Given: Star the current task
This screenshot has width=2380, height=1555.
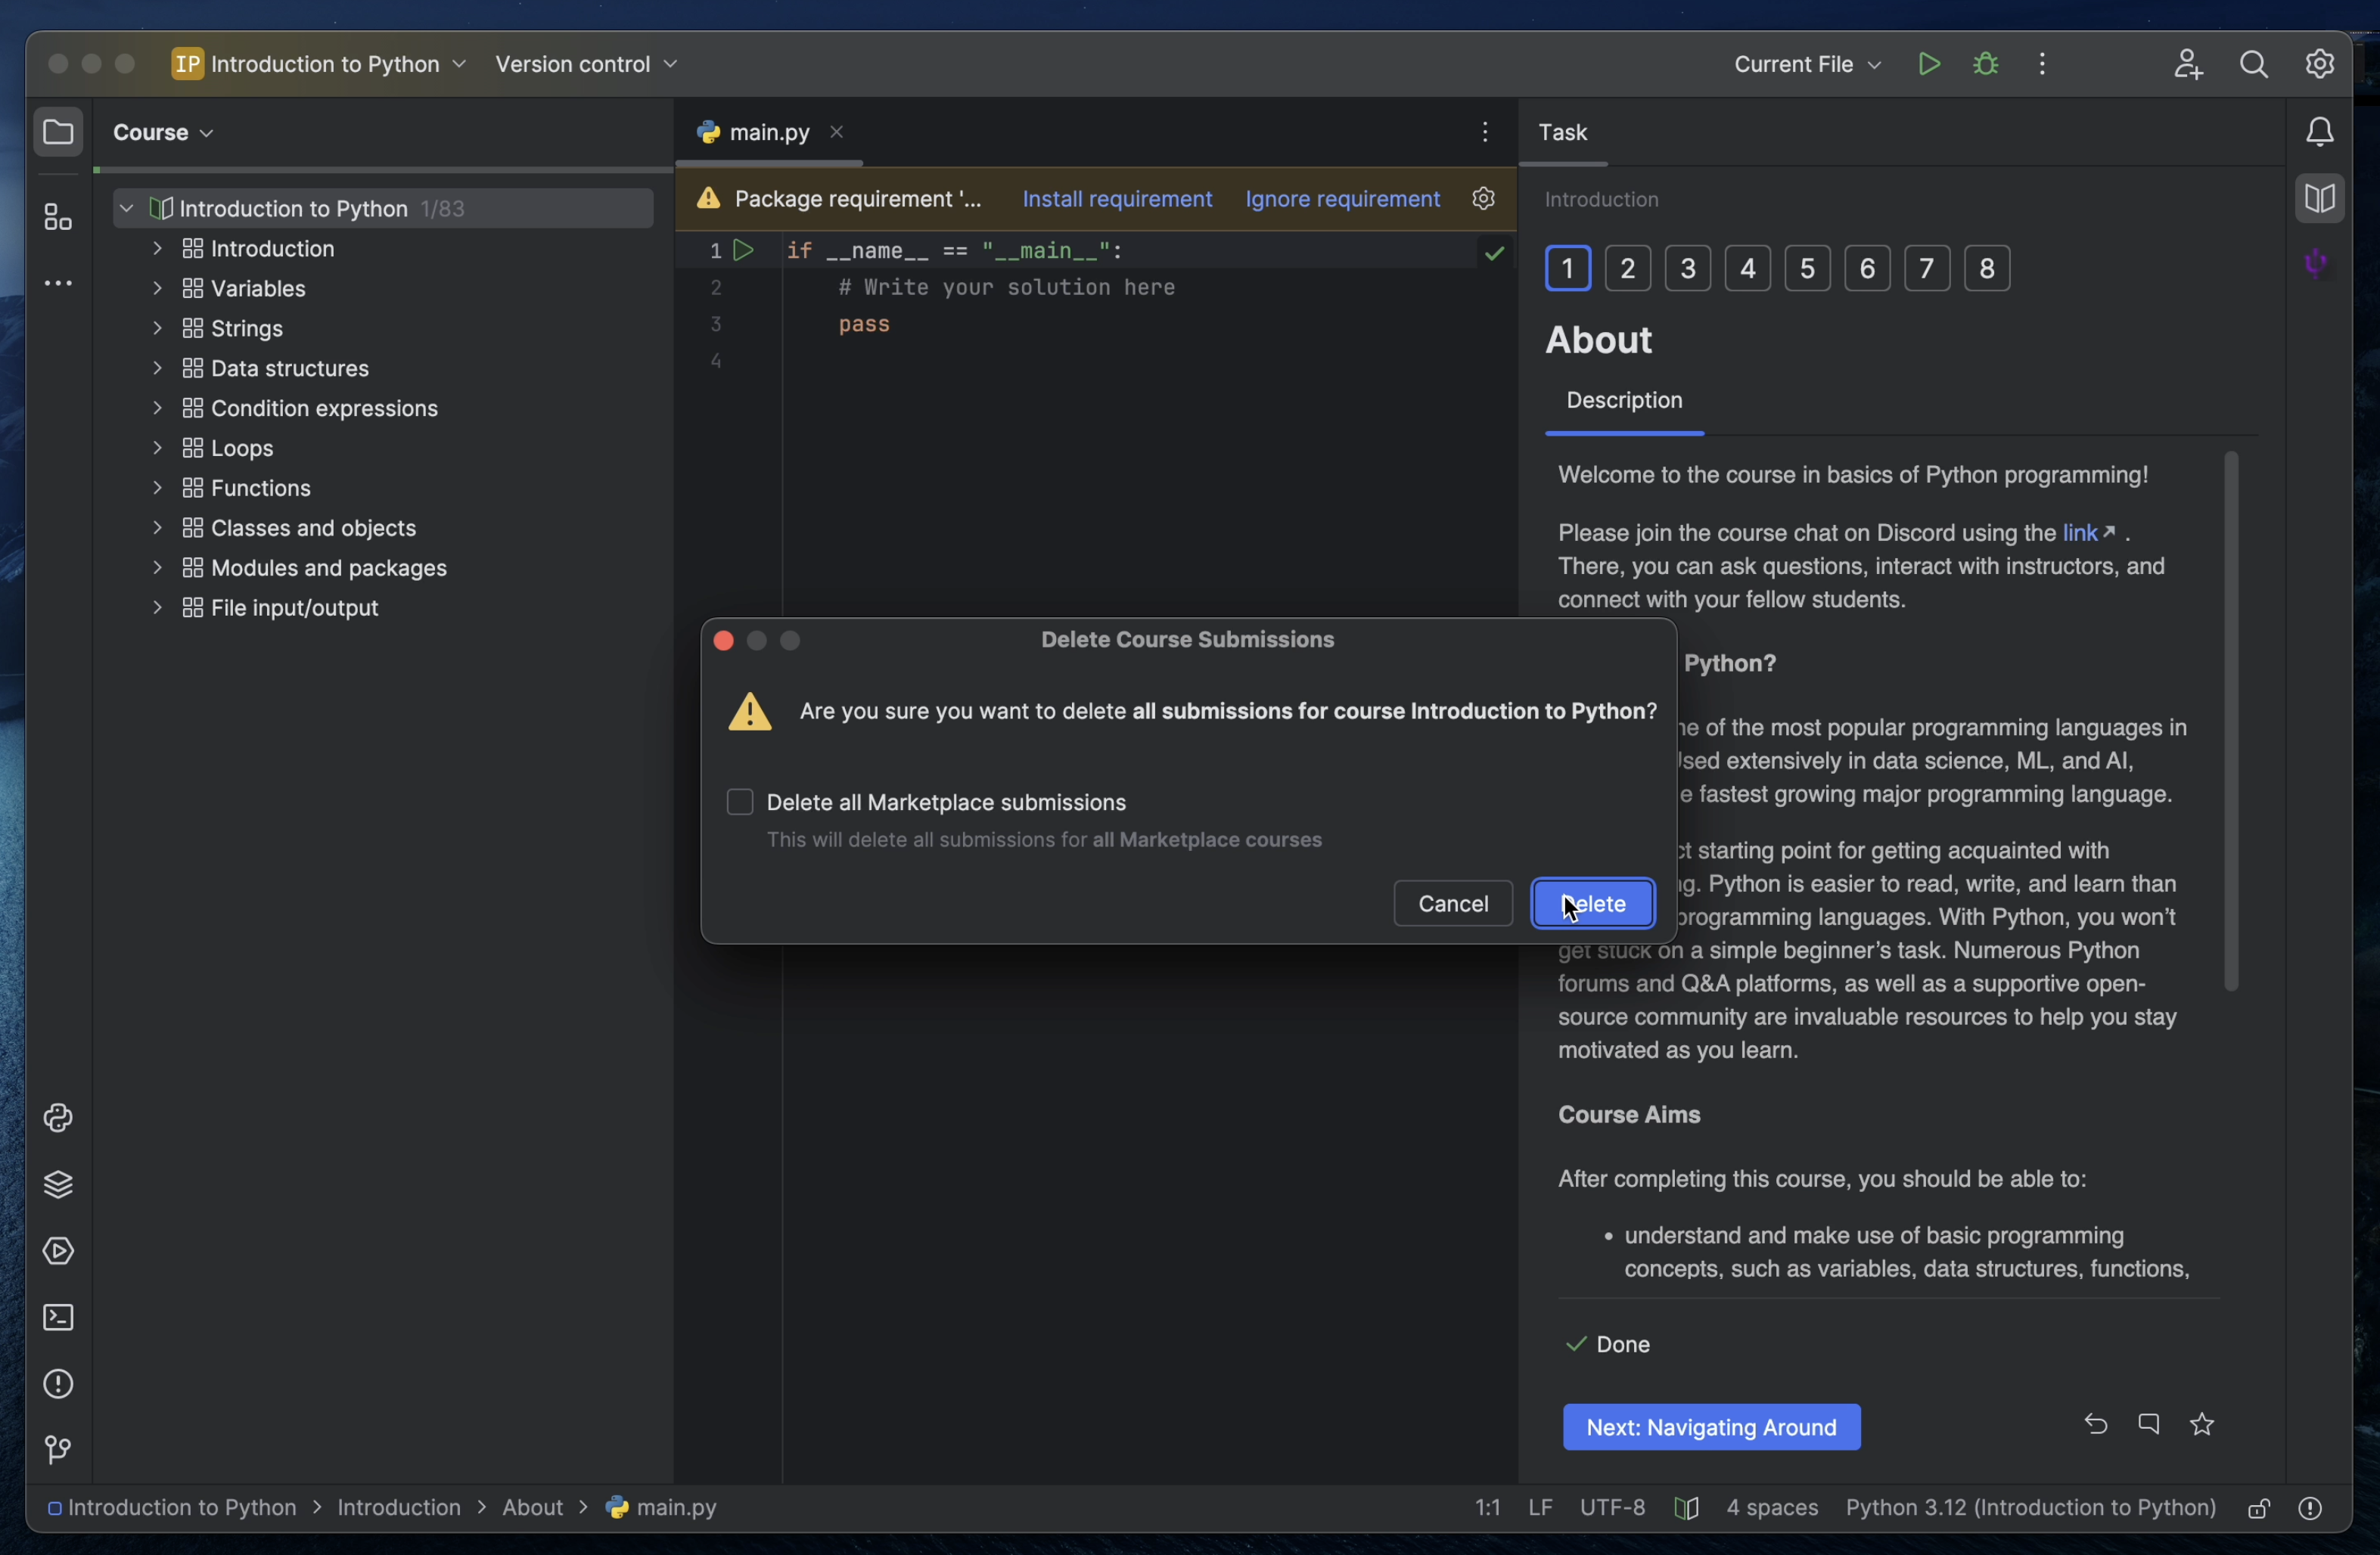Looking at the screenshot, I should click(x=2203, y=1425).
